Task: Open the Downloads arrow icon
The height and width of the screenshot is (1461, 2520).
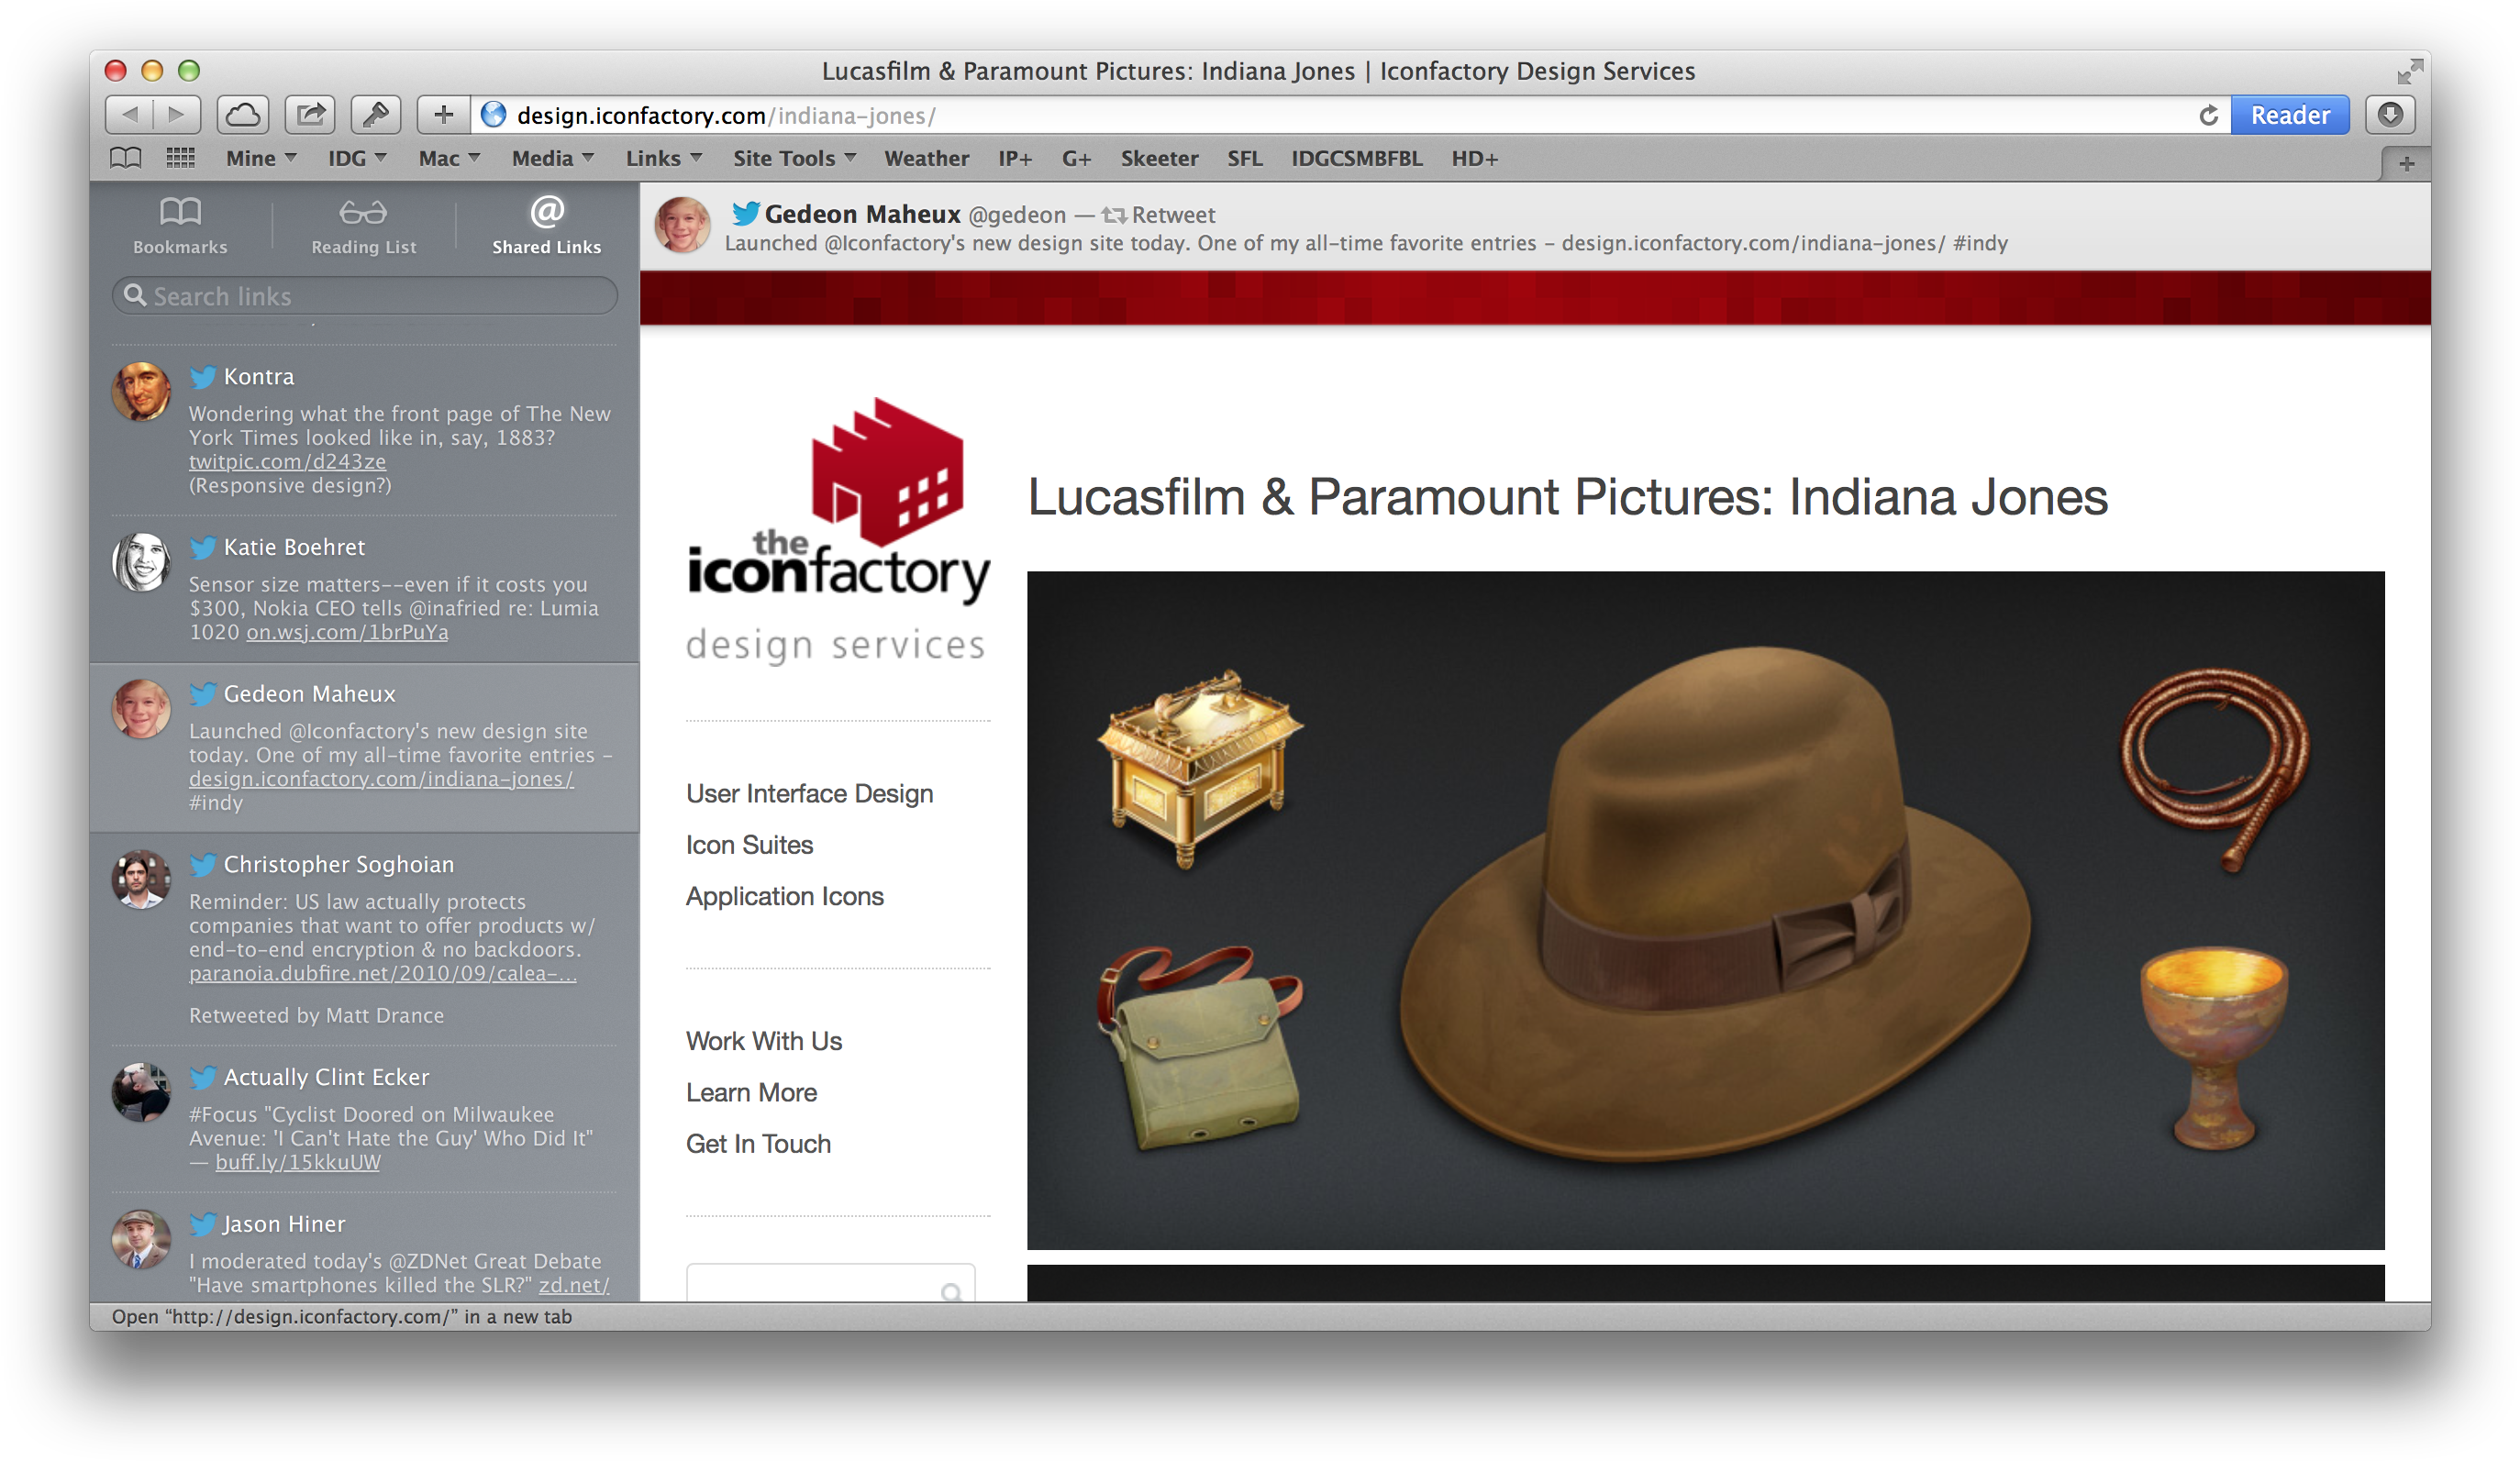Action: [x=2390, y=115]
